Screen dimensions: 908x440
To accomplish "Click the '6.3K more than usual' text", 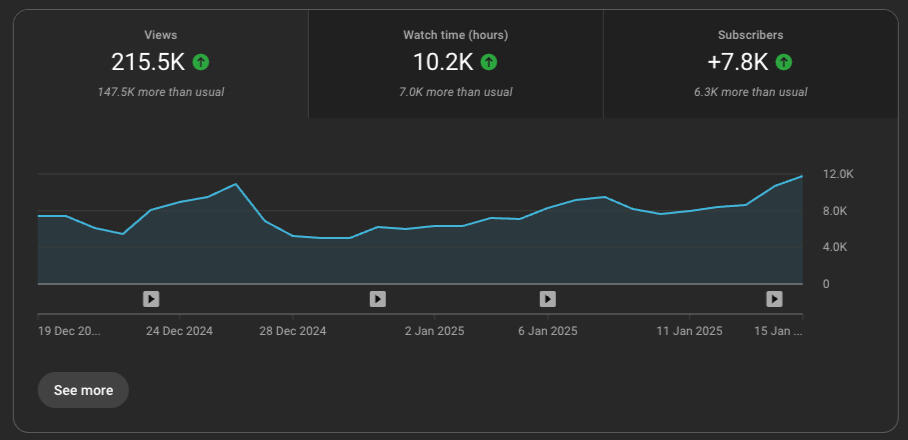I will tap(750, 92).
